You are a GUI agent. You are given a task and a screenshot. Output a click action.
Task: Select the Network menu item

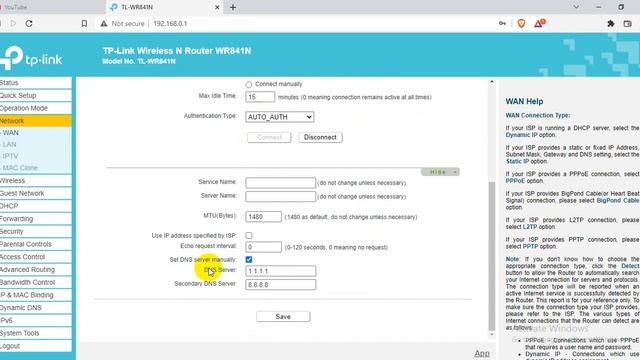pyautogui.click(x=36, y=121)
